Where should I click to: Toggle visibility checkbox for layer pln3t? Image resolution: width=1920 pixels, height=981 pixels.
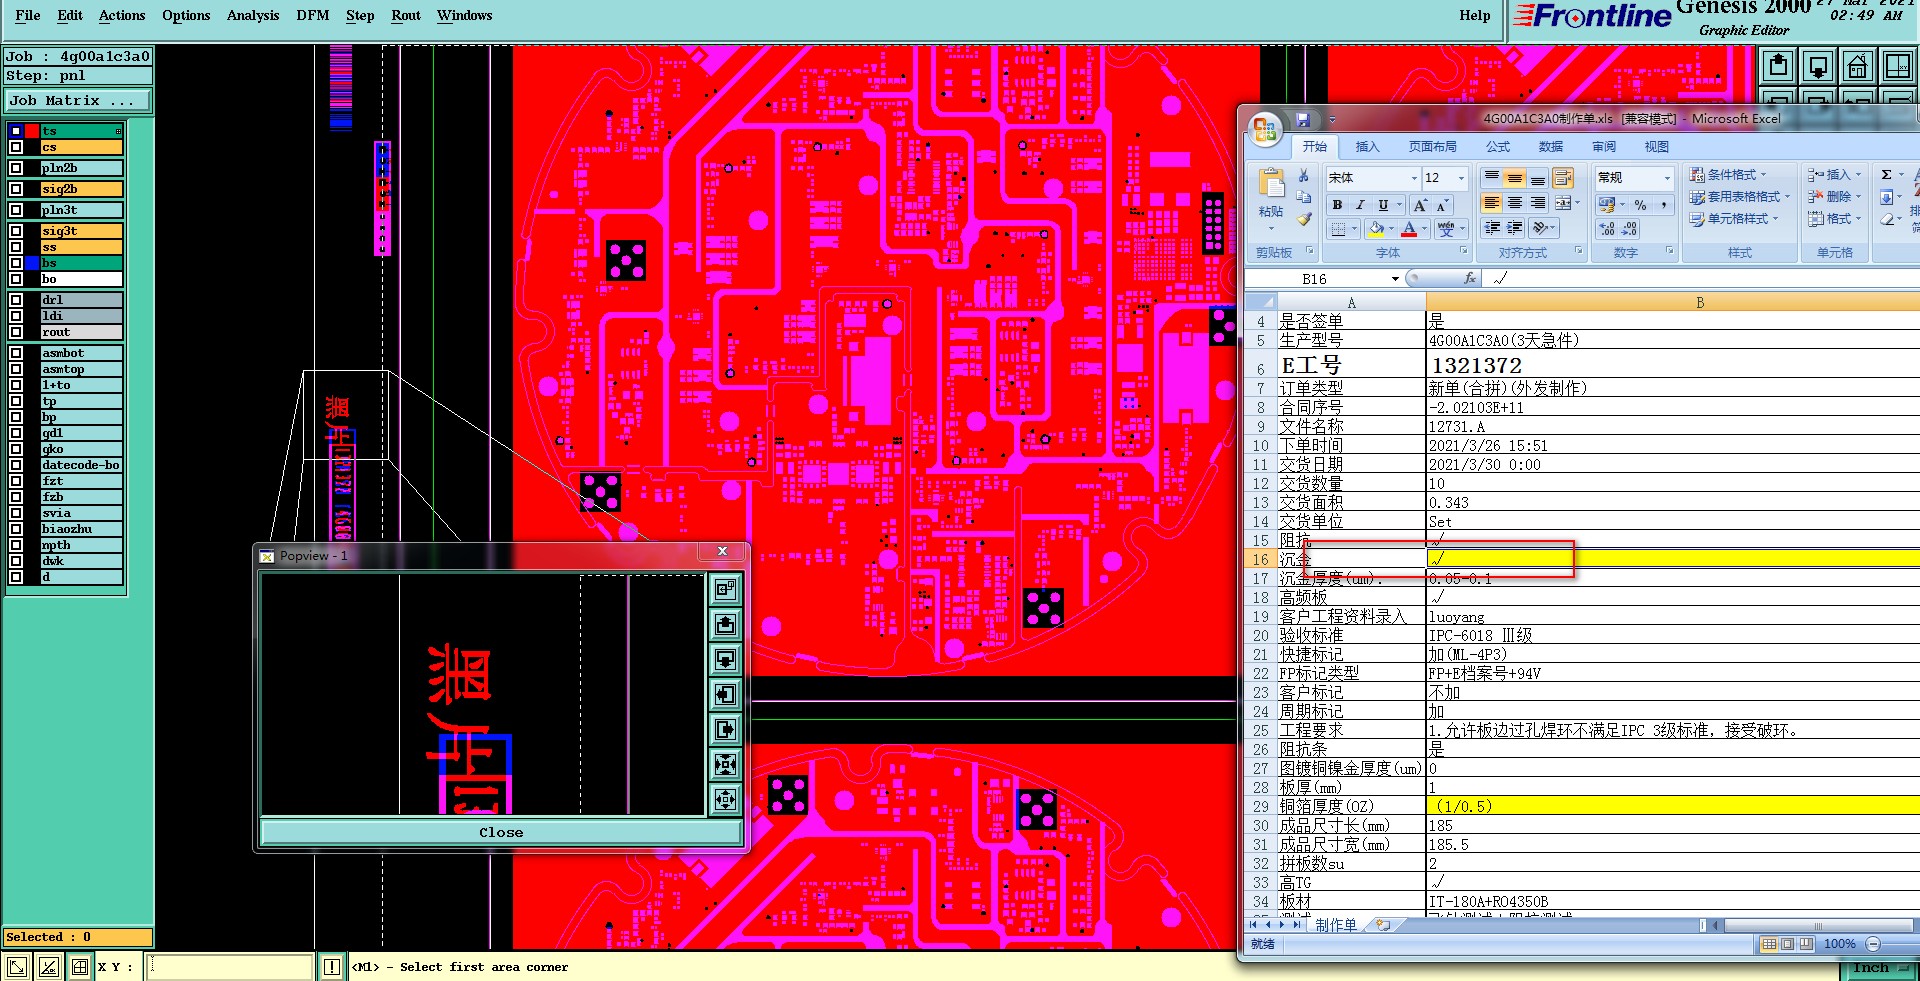[16, 210]
